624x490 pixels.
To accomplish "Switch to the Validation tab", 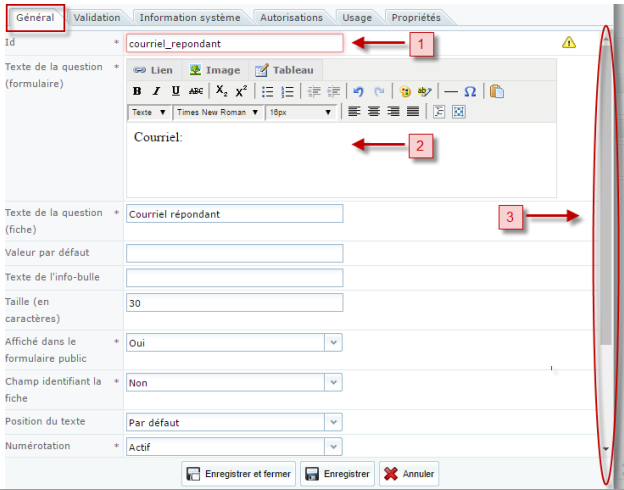I will coord(97,18).
